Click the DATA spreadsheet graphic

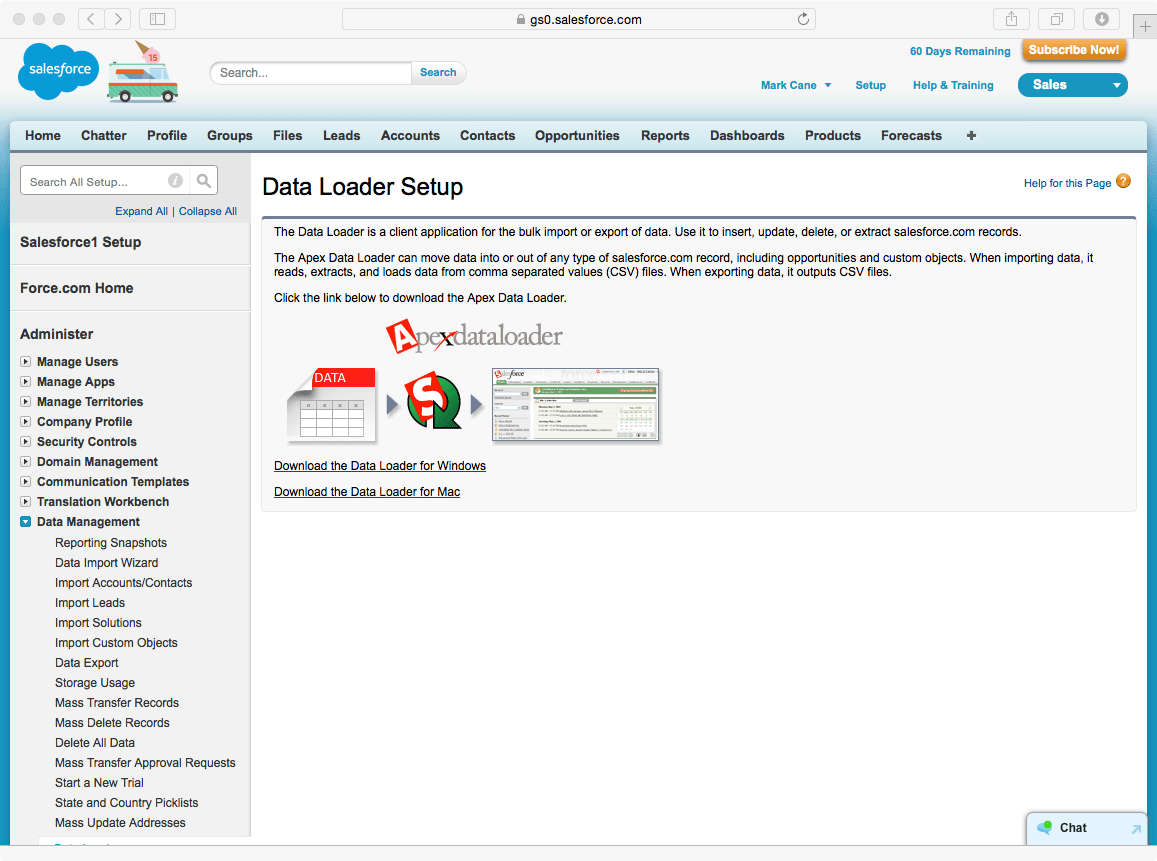pyautogui.click(x=332, y=404)
